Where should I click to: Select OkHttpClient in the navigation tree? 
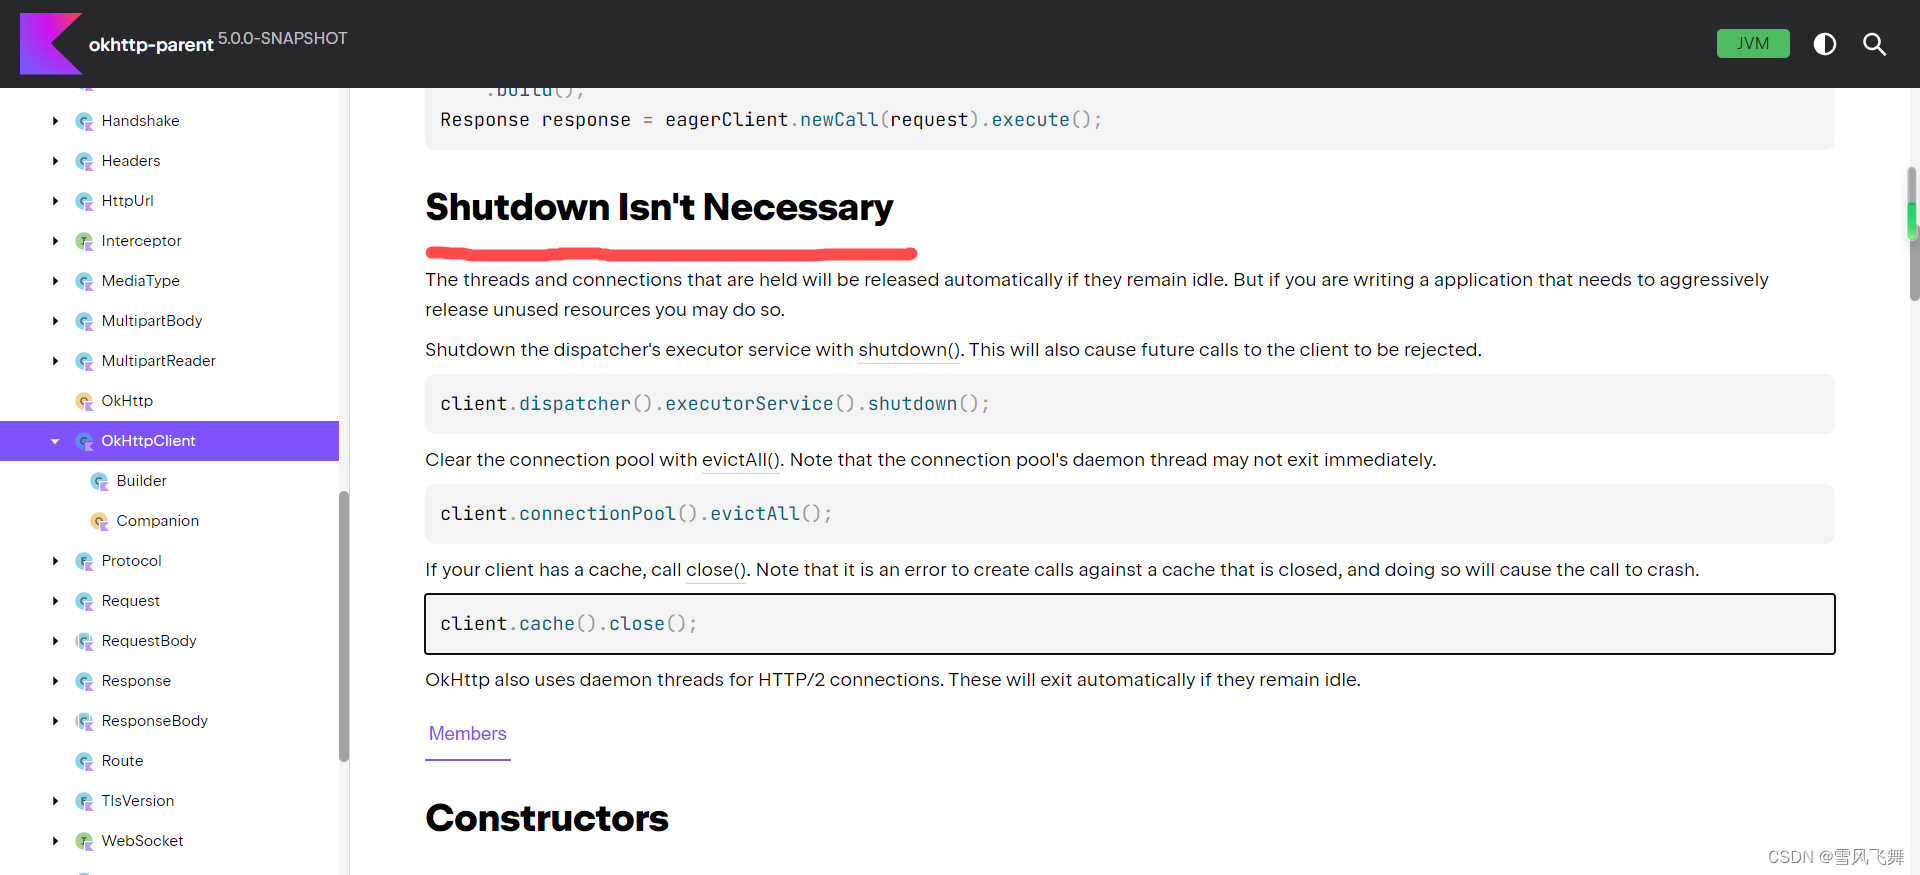148,441
